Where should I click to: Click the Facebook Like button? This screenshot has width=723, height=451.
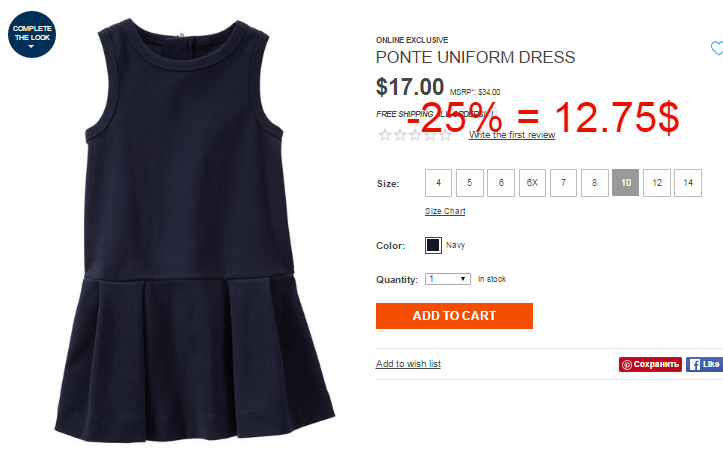pos(705,364)
